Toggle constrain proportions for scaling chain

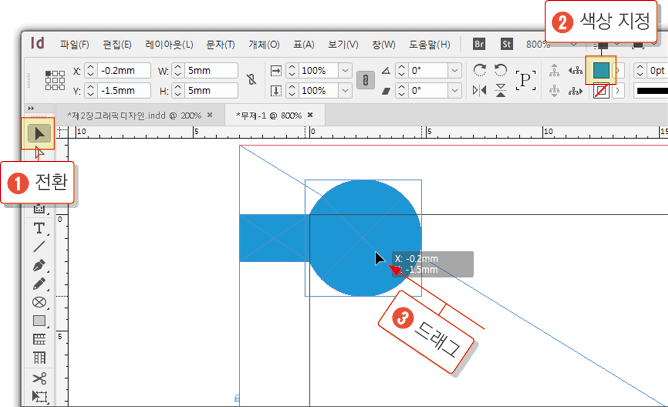pyautogui.click(x=365, y=80)
